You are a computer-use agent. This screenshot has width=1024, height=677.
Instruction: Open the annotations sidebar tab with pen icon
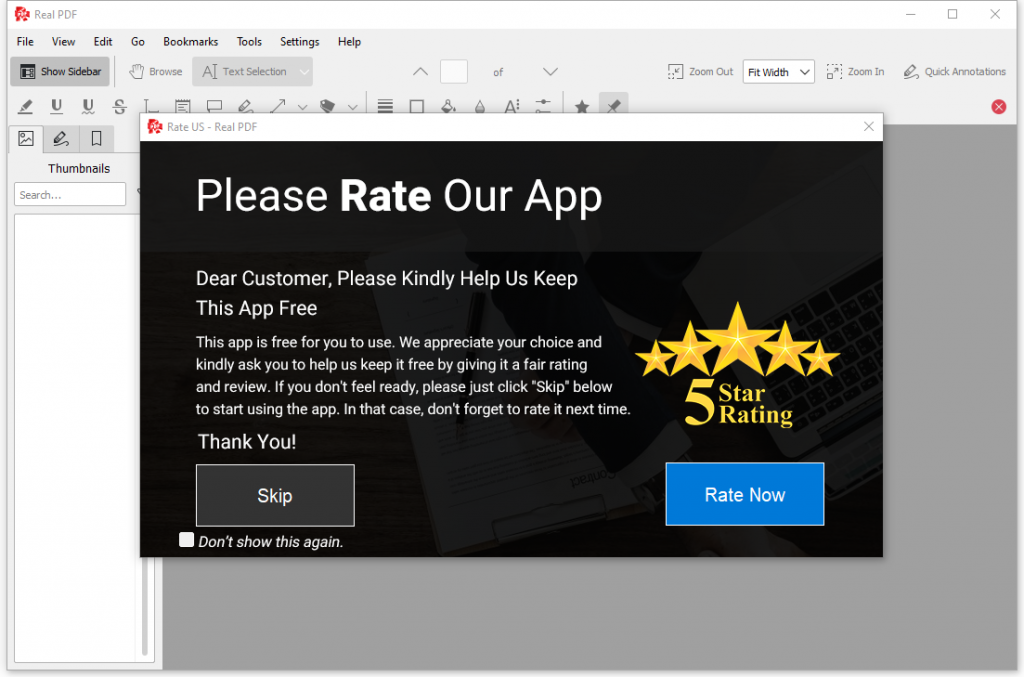[61, 139]
